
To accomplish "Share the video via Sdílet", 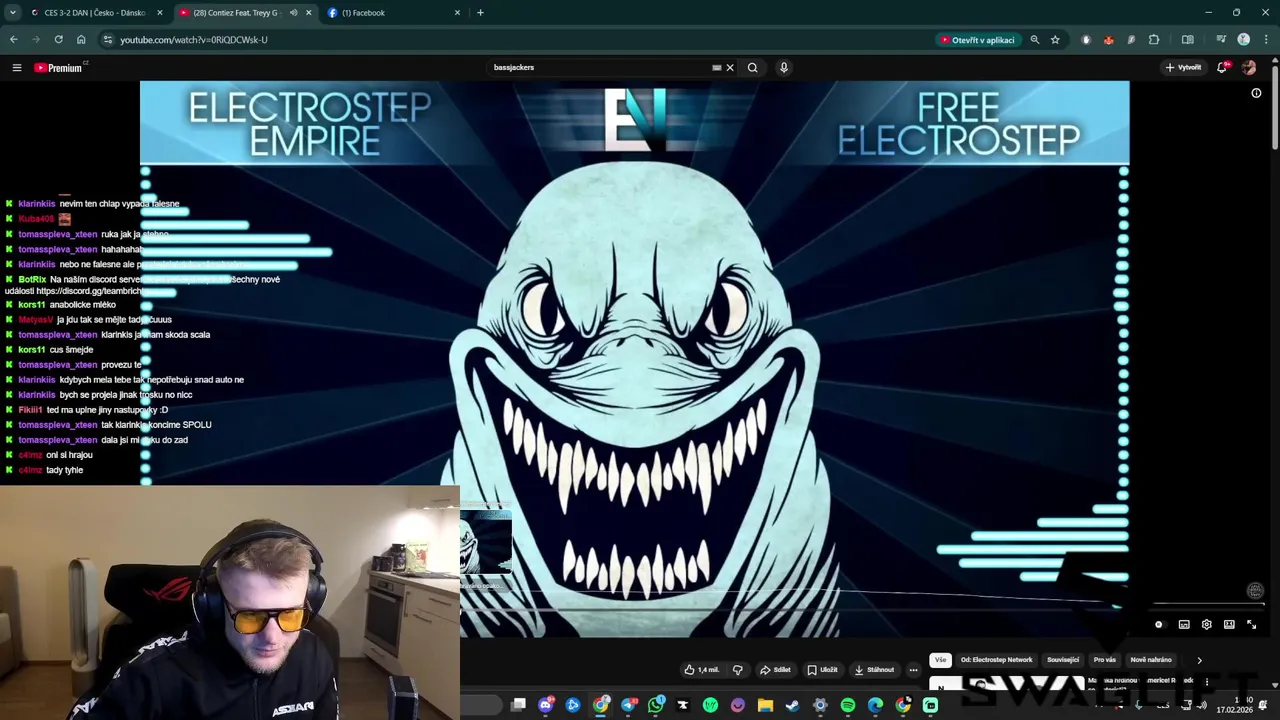I will click(x=775, y=670).
